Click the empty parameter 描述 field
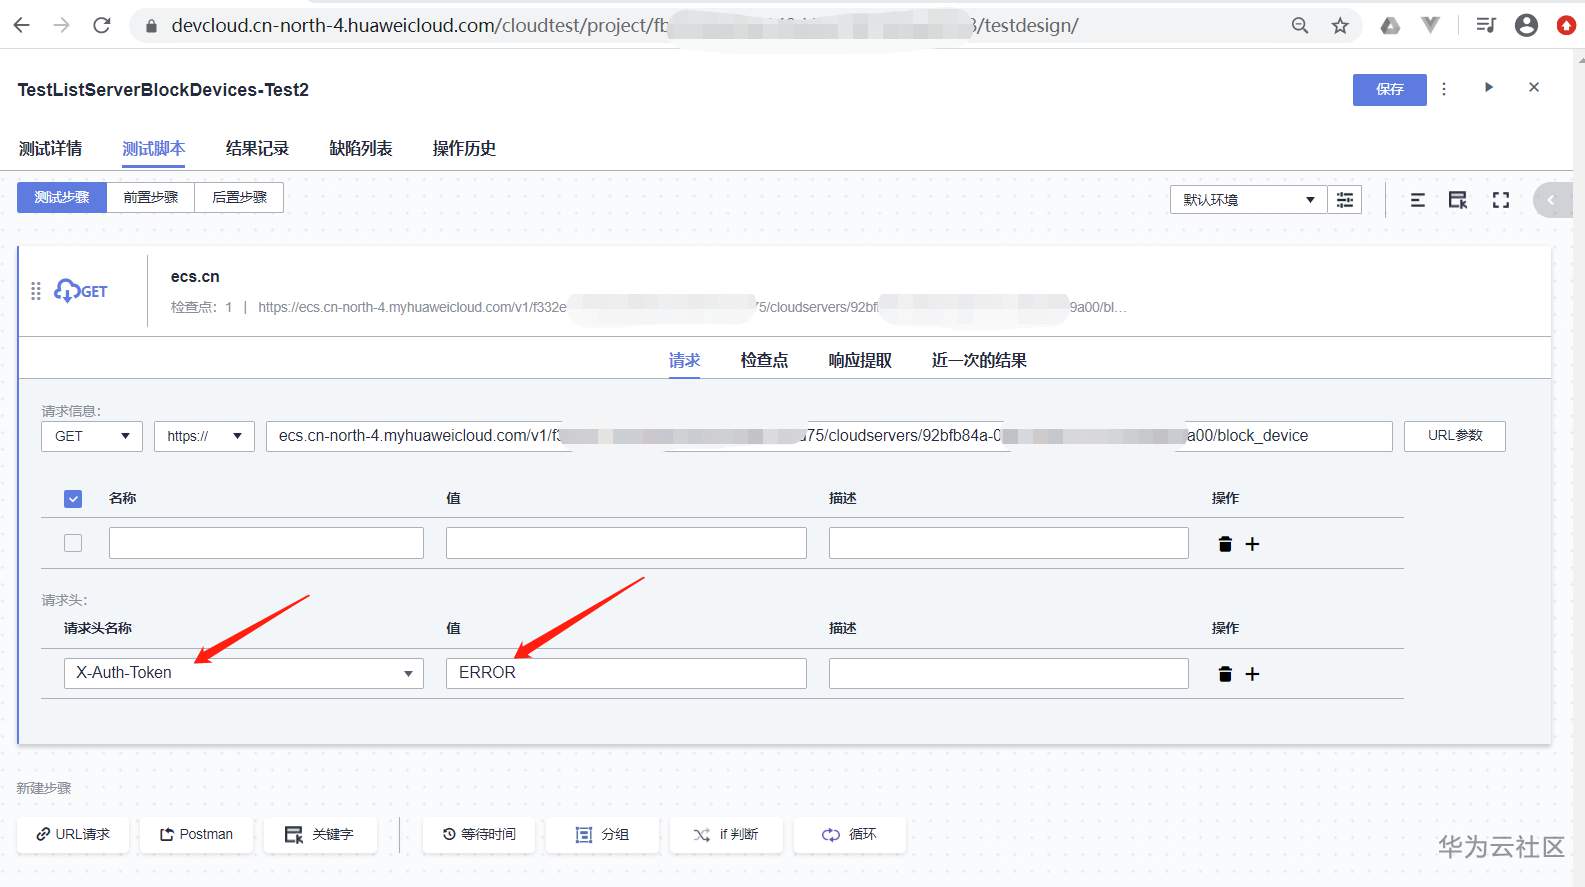This screenshot has width=1585, height=887. point(1008,543)
